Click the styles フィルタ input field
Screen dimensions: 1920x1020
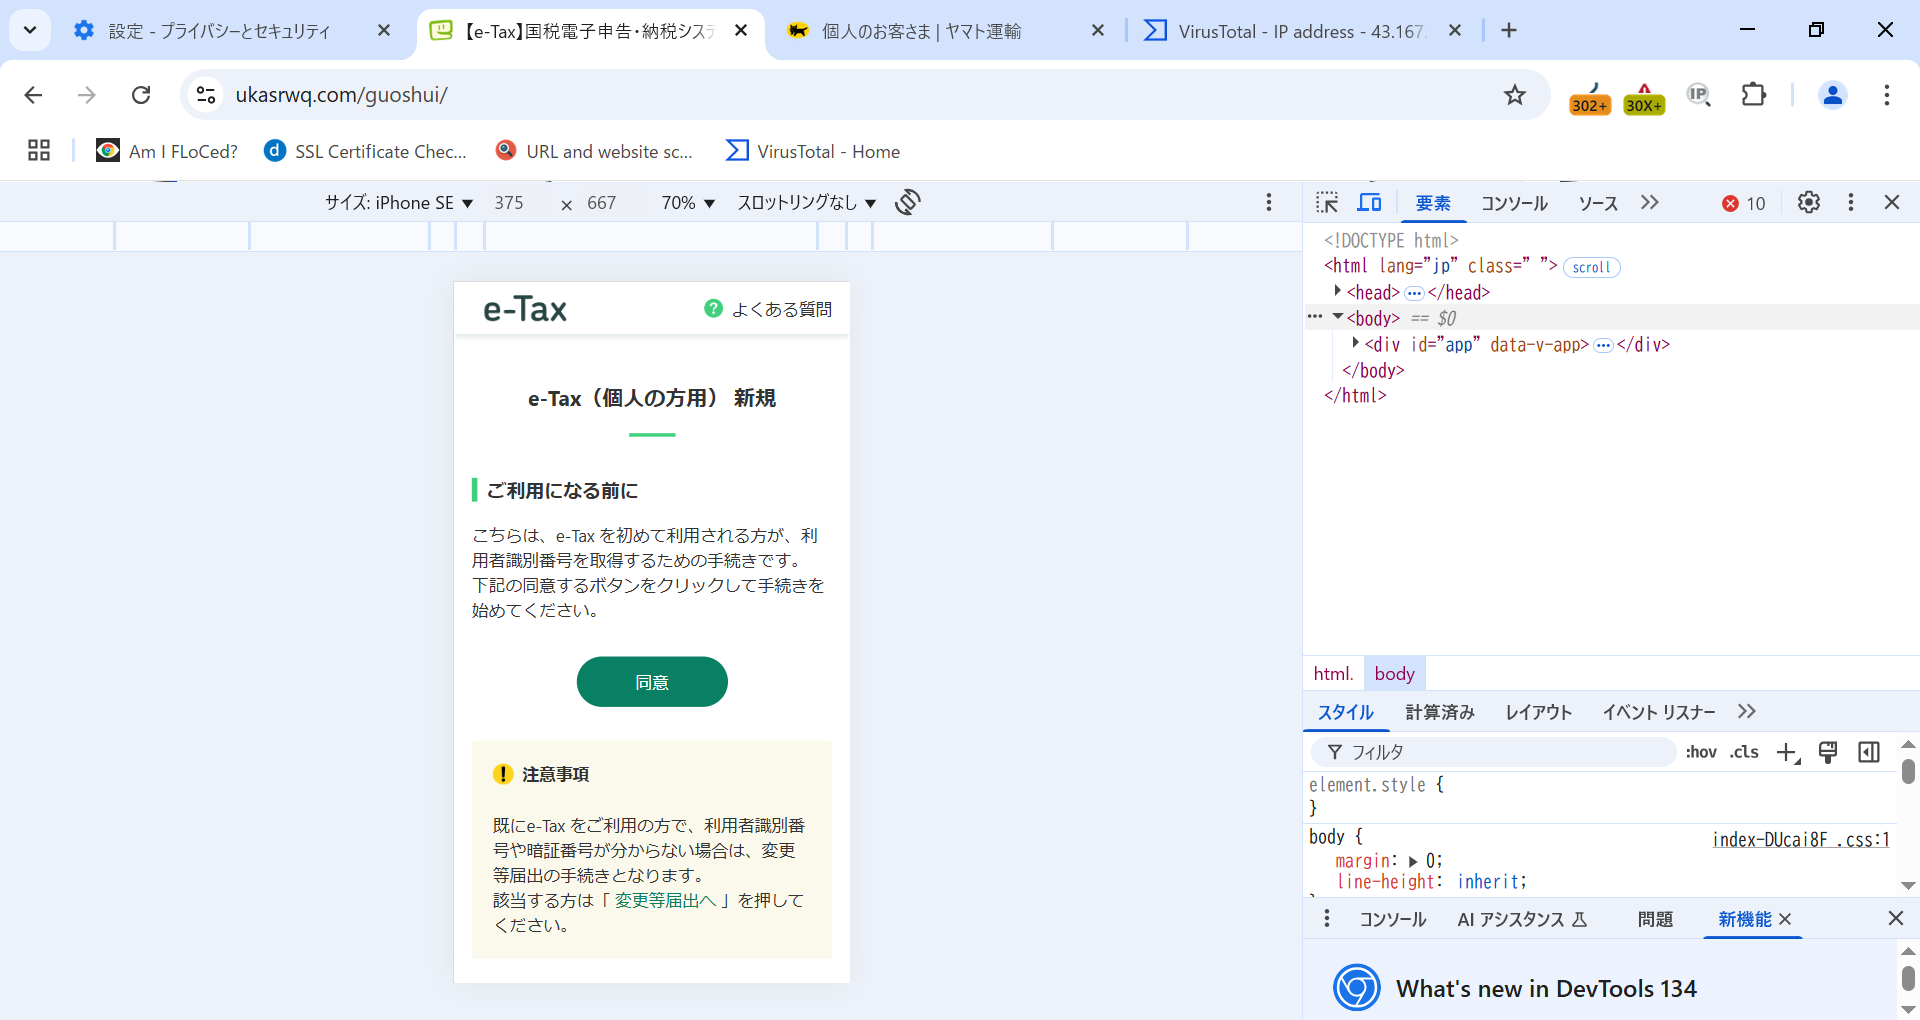pos(1495,752)
